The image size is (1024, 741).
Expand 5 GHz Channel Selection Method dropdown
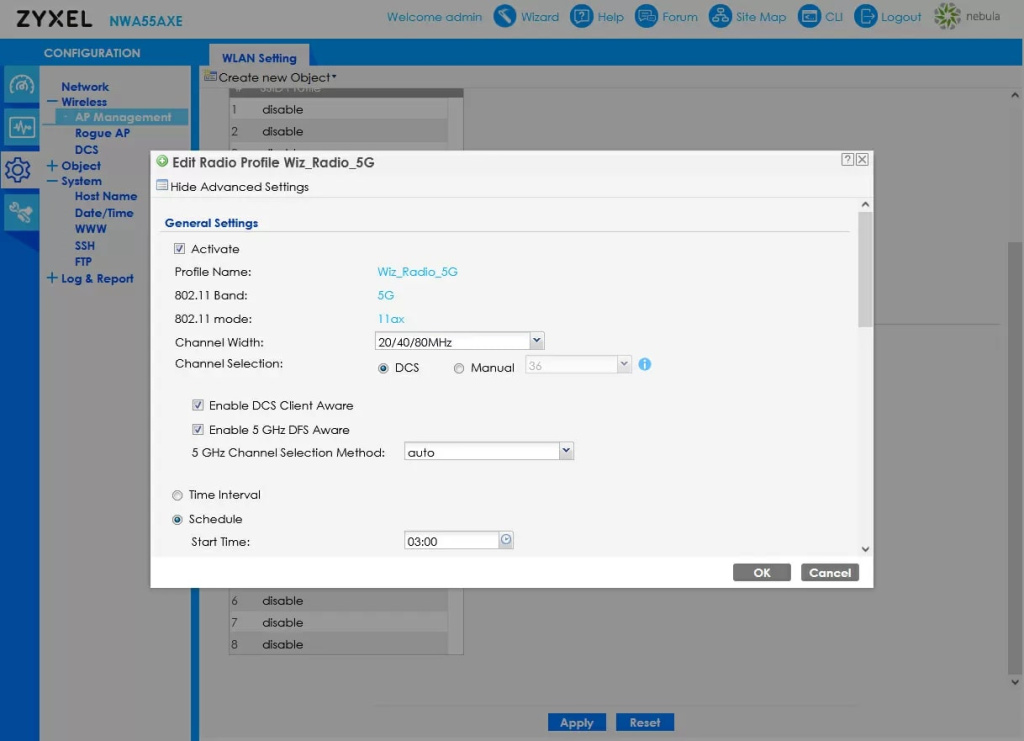pos(489,452)
